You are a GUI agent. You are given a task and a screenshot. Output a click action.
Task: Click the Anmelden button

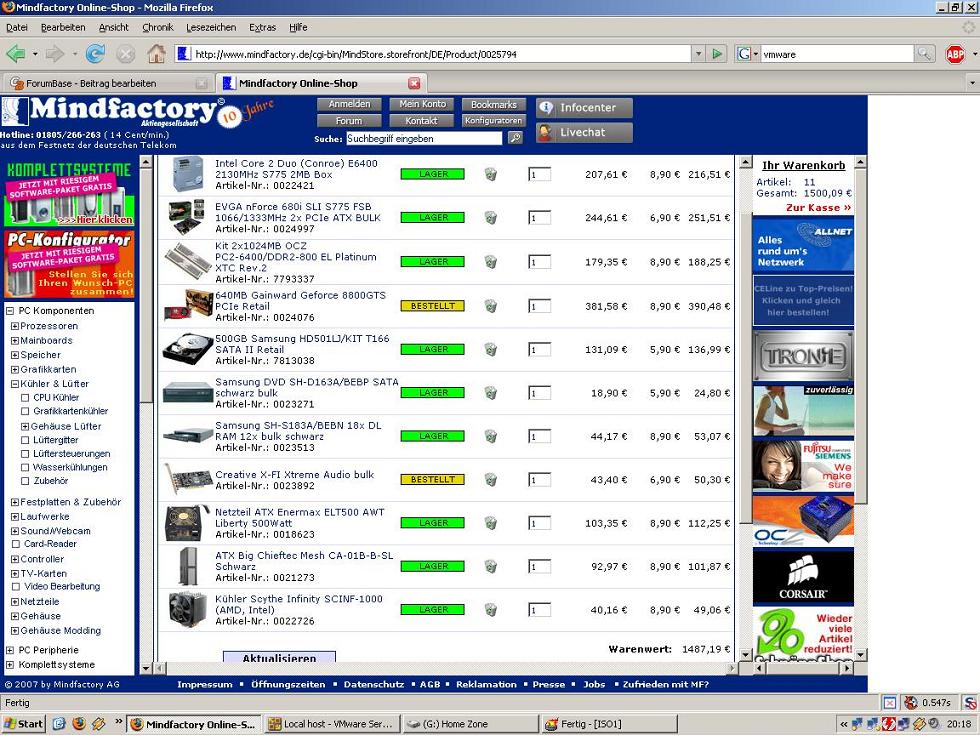[x=349, y=104]
